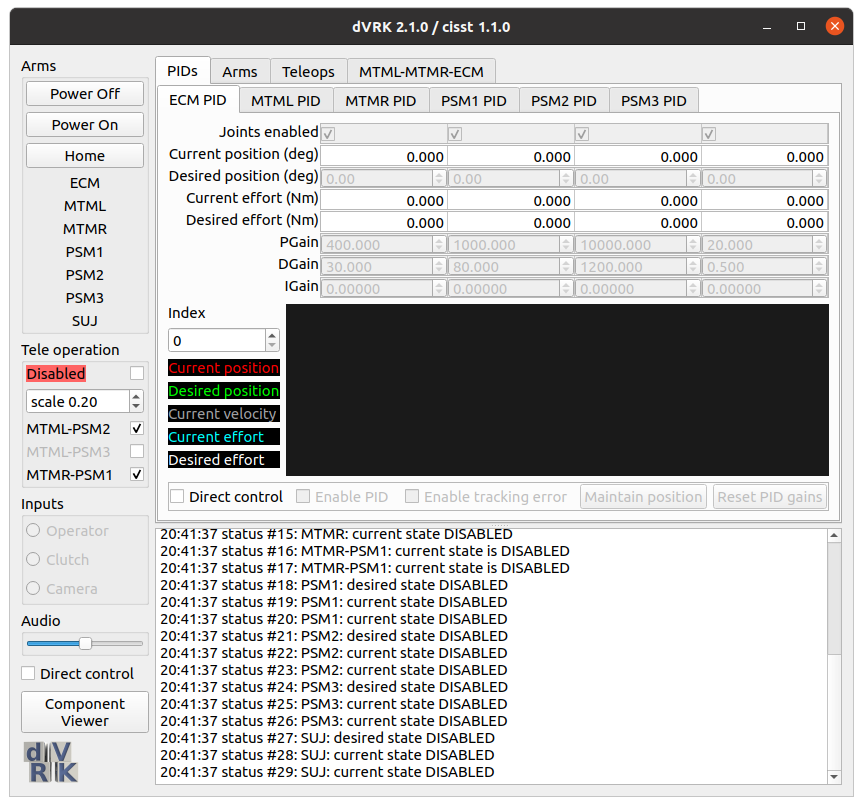Click the DGain 30.000 spinbox arrows

(x=439, y=266)
